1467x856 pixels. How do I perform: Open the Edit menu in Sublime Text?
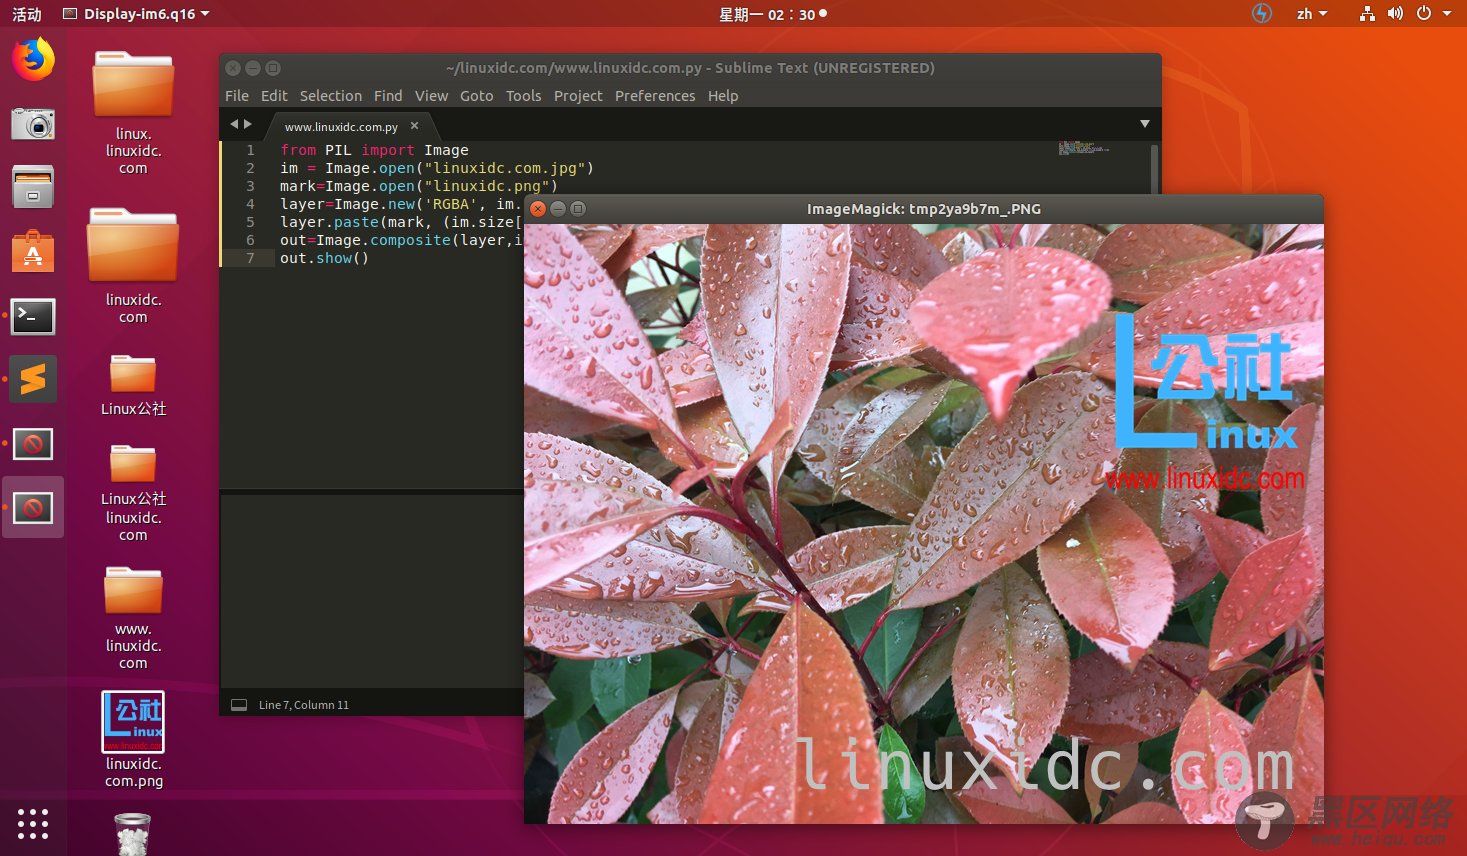coord(274,96)
